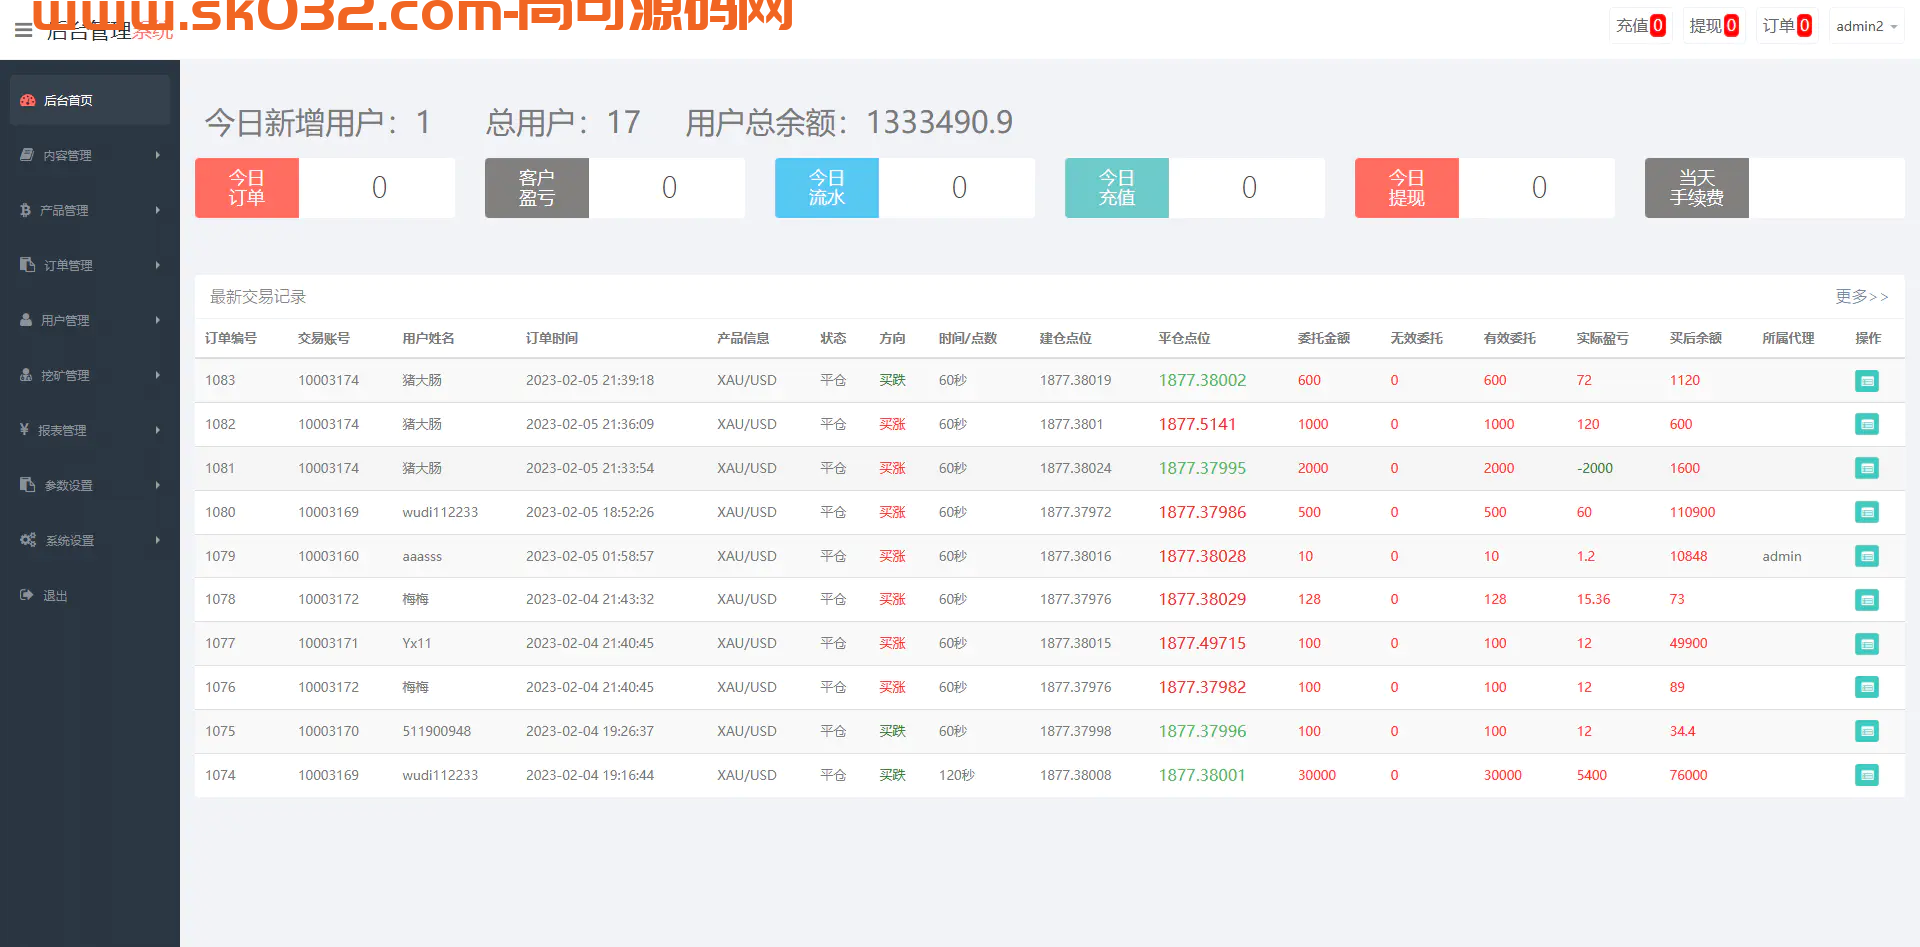
Task: Click balance value 110900
Action: pos(1692,512)
